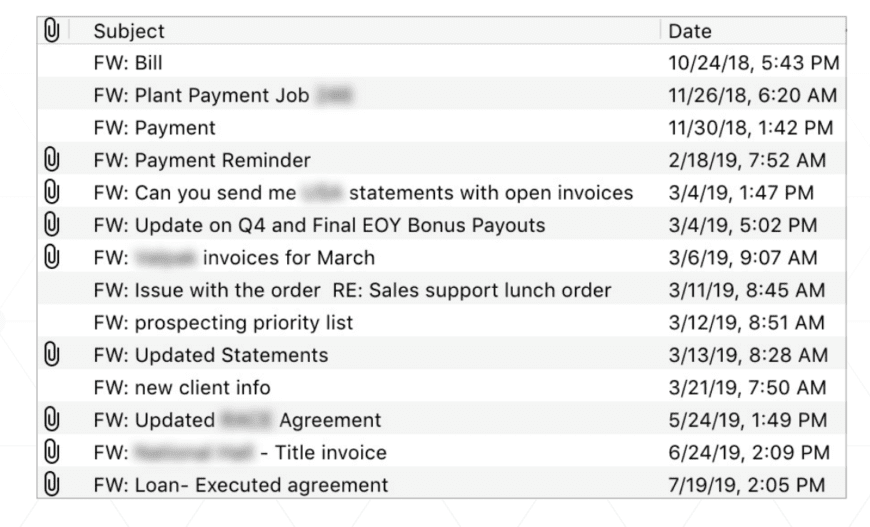Sort emails by Subject column header

(130, 32)
